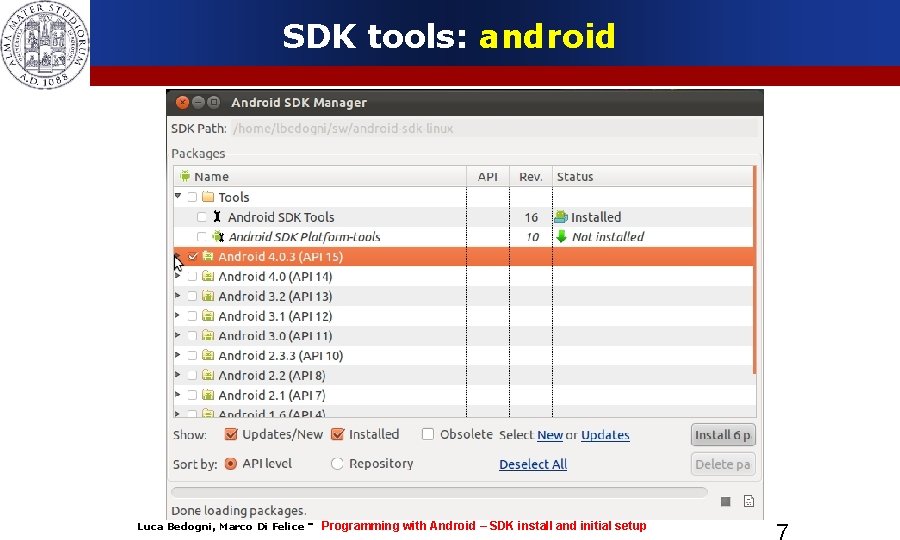
Task: Tick the Android SDK Platform-tools checkbox
Action: 201,236
